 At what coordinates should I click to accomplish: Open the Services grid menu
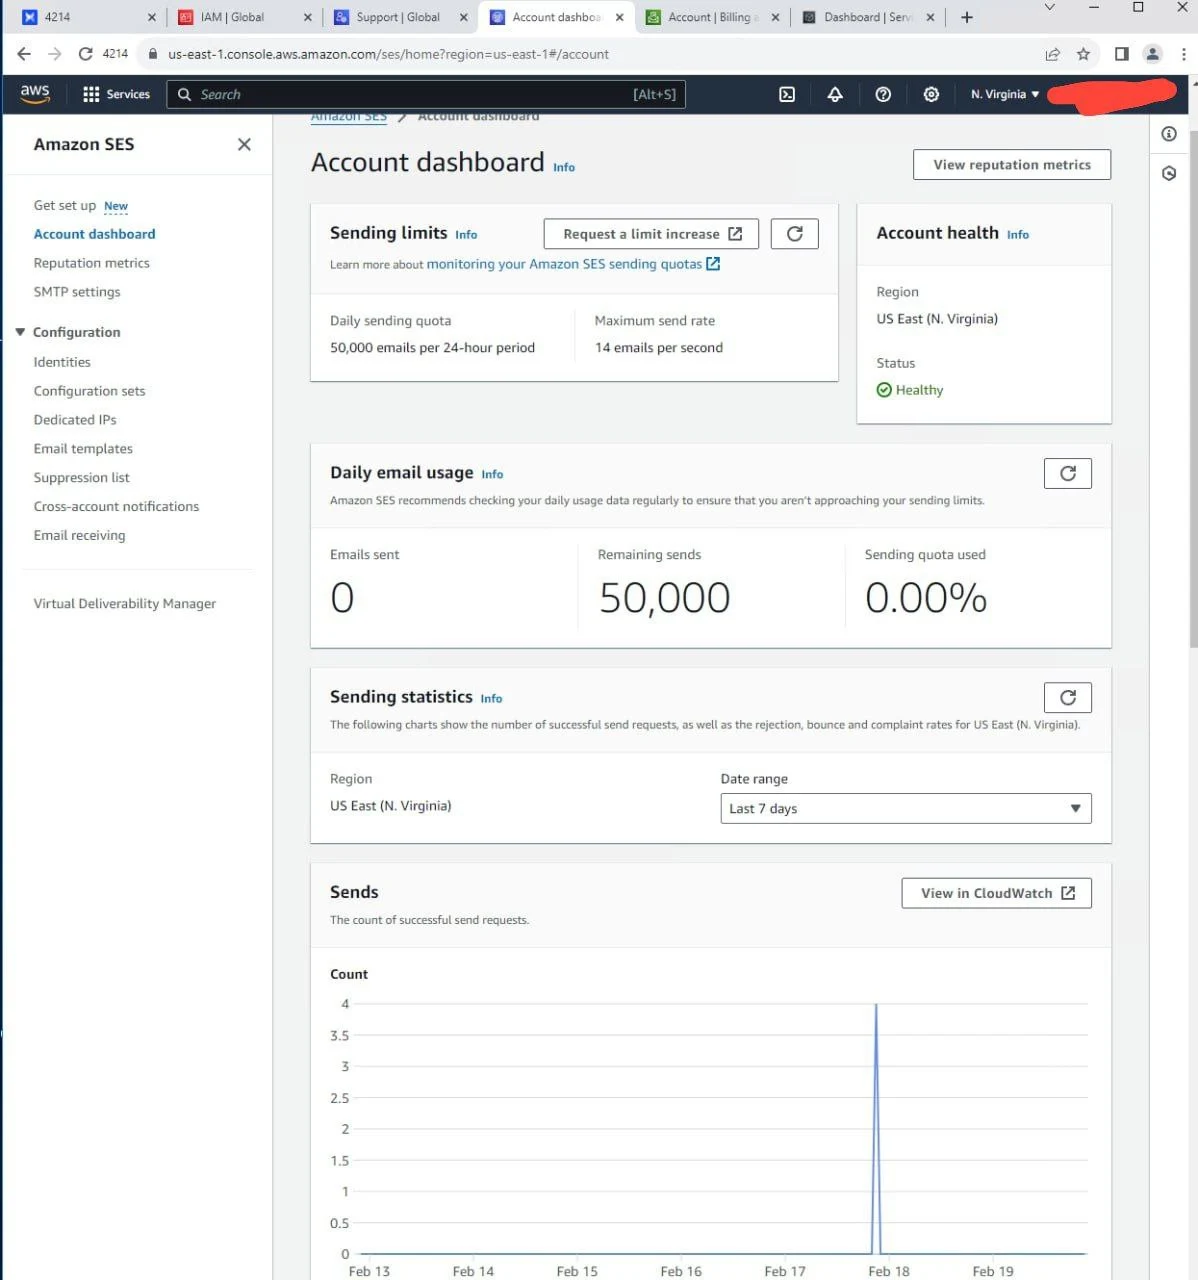(116, 94)
